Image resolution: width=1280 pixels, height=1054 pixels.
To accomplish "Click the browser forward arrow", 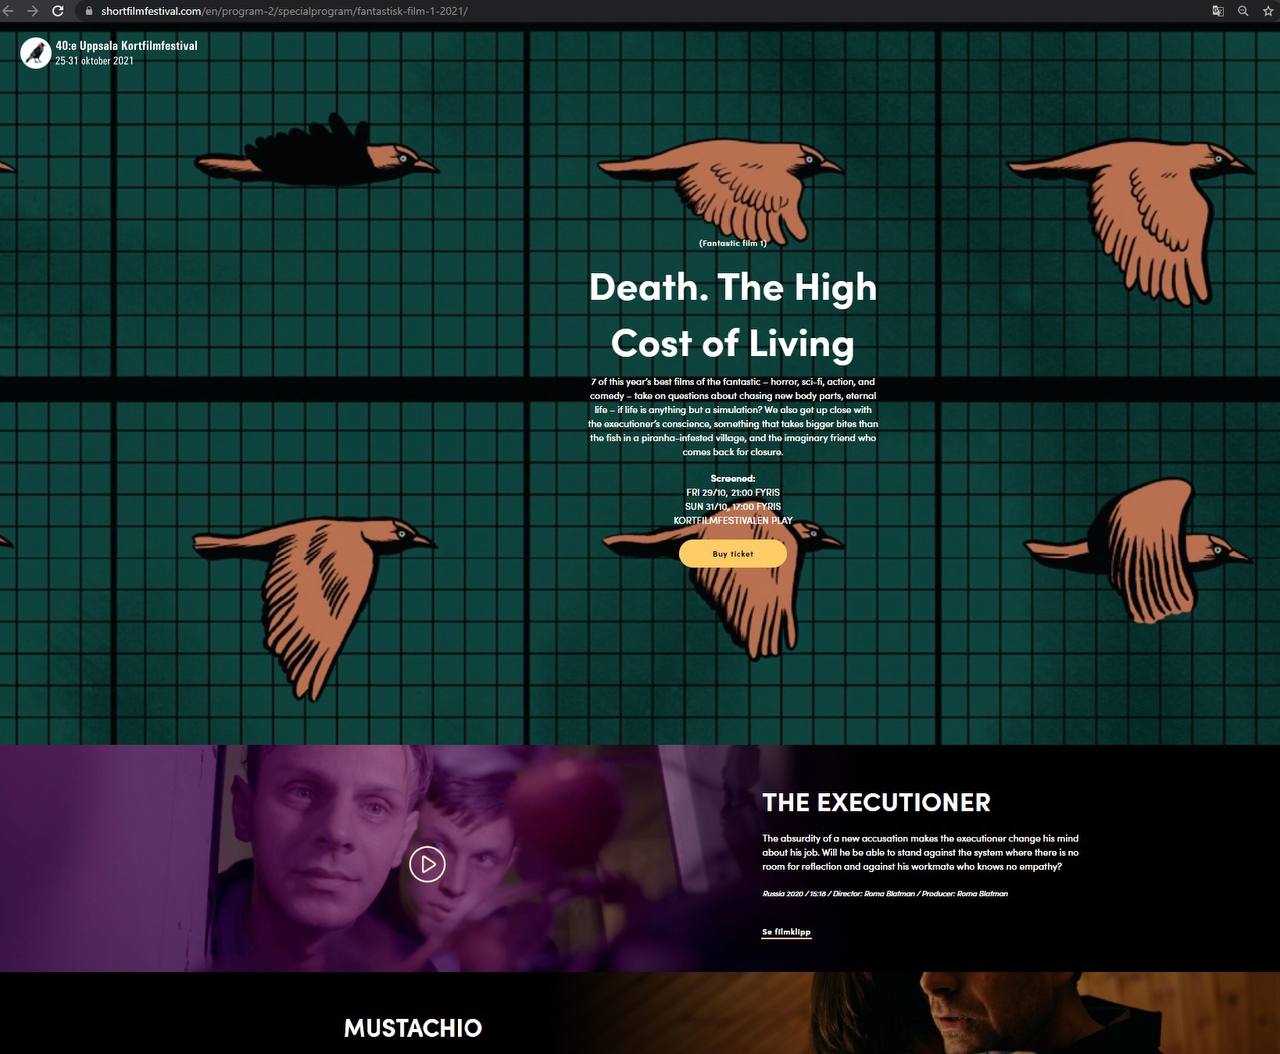I will (x=33, y=11).
